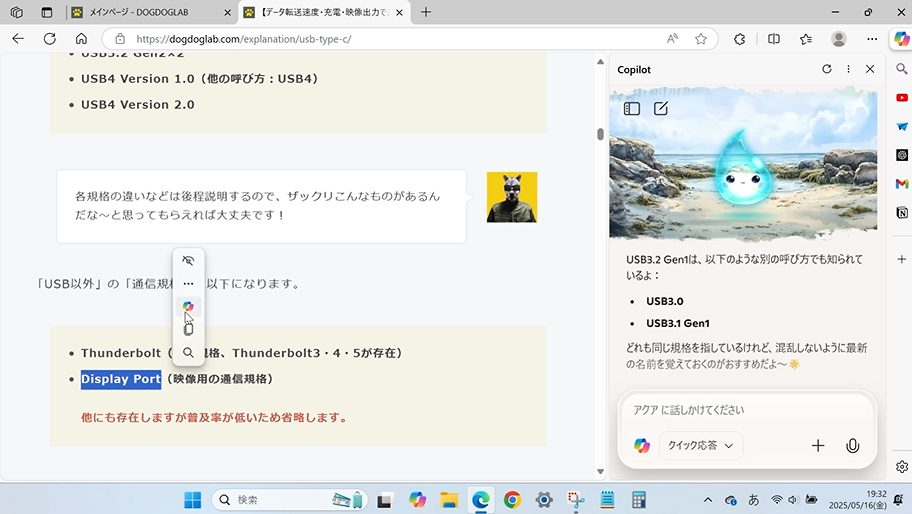Image resolution: width=912 pixels, height=514 pixels.
Task: Open a new browser tab
Action: pos(427,12)
